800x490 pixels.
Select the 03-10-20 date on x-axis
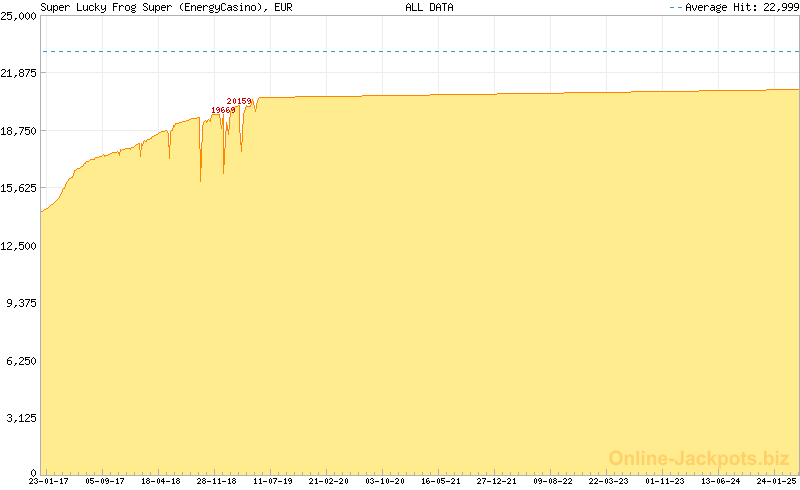[385, 481]
